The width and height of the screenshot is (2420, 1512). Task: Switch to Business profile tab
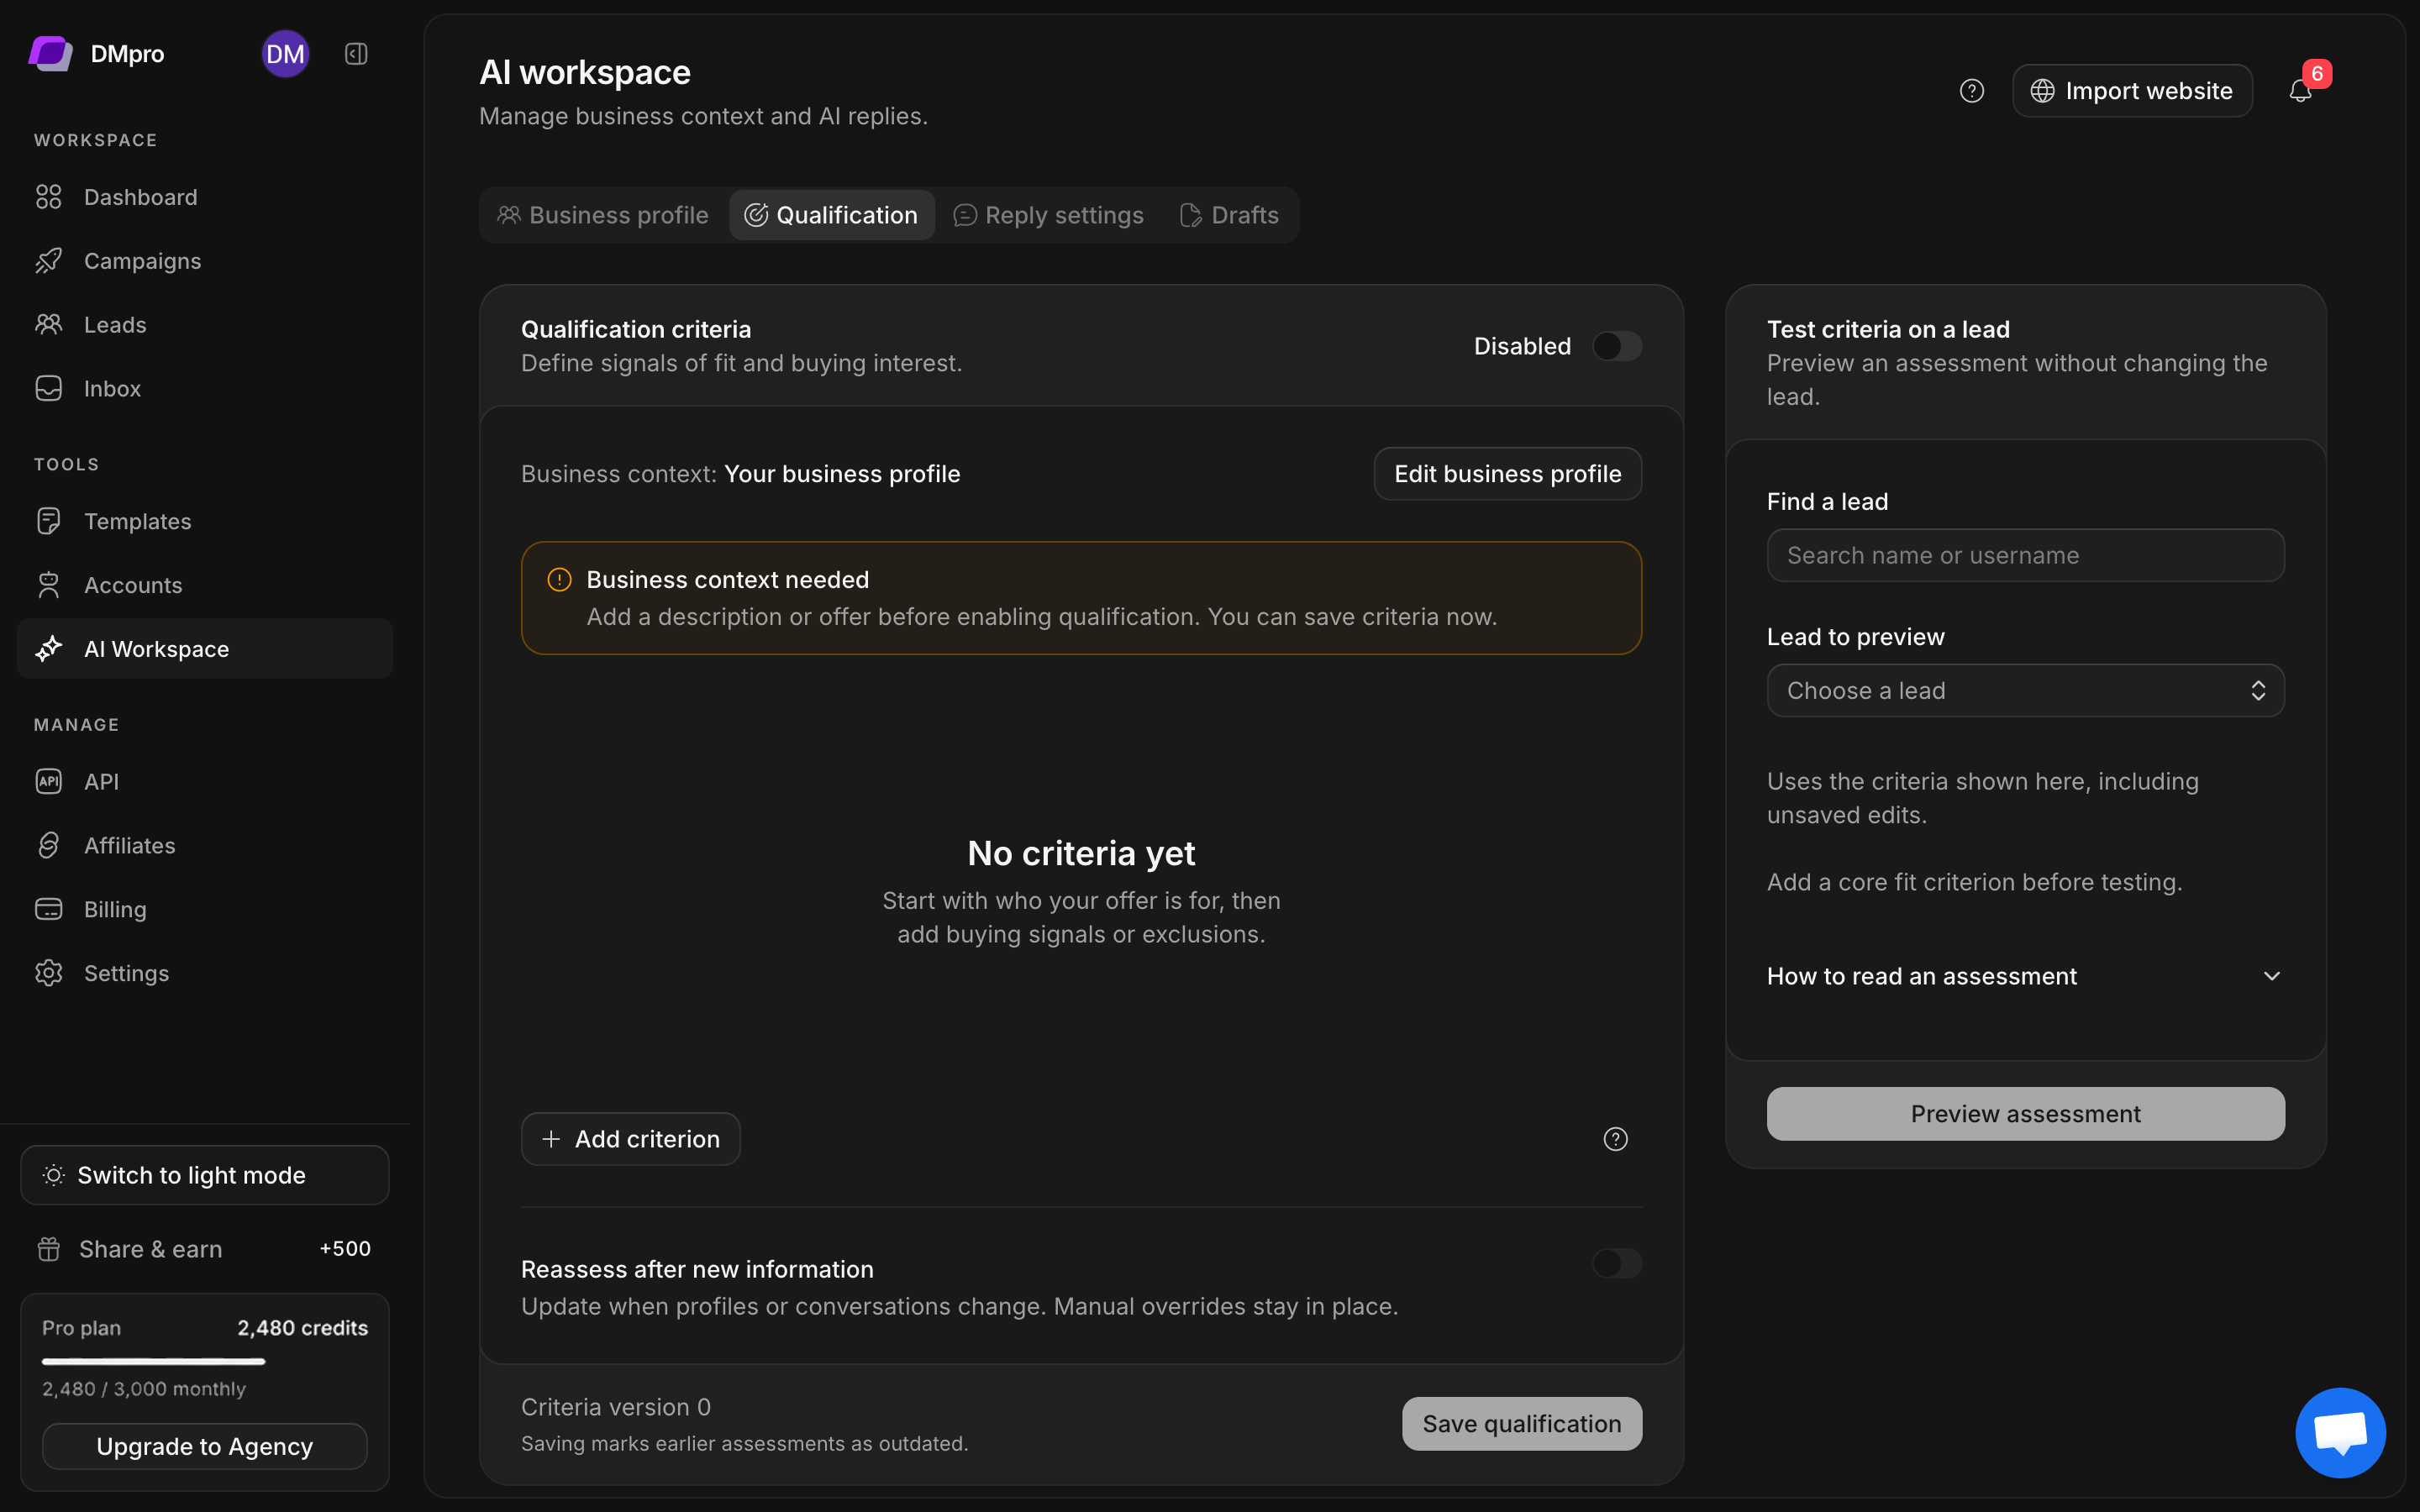point(603,215)
